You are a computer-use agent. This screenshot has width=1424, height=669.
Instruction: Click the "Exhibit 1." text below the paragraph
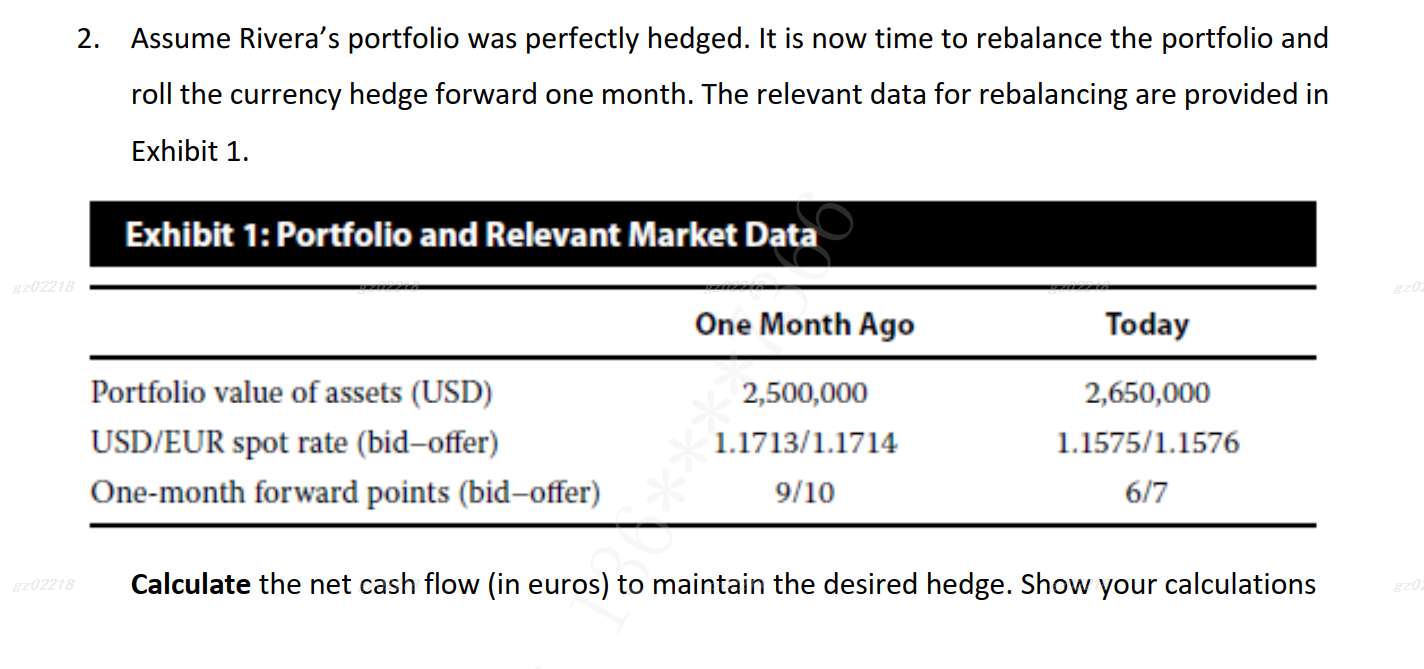click(190, 152)
